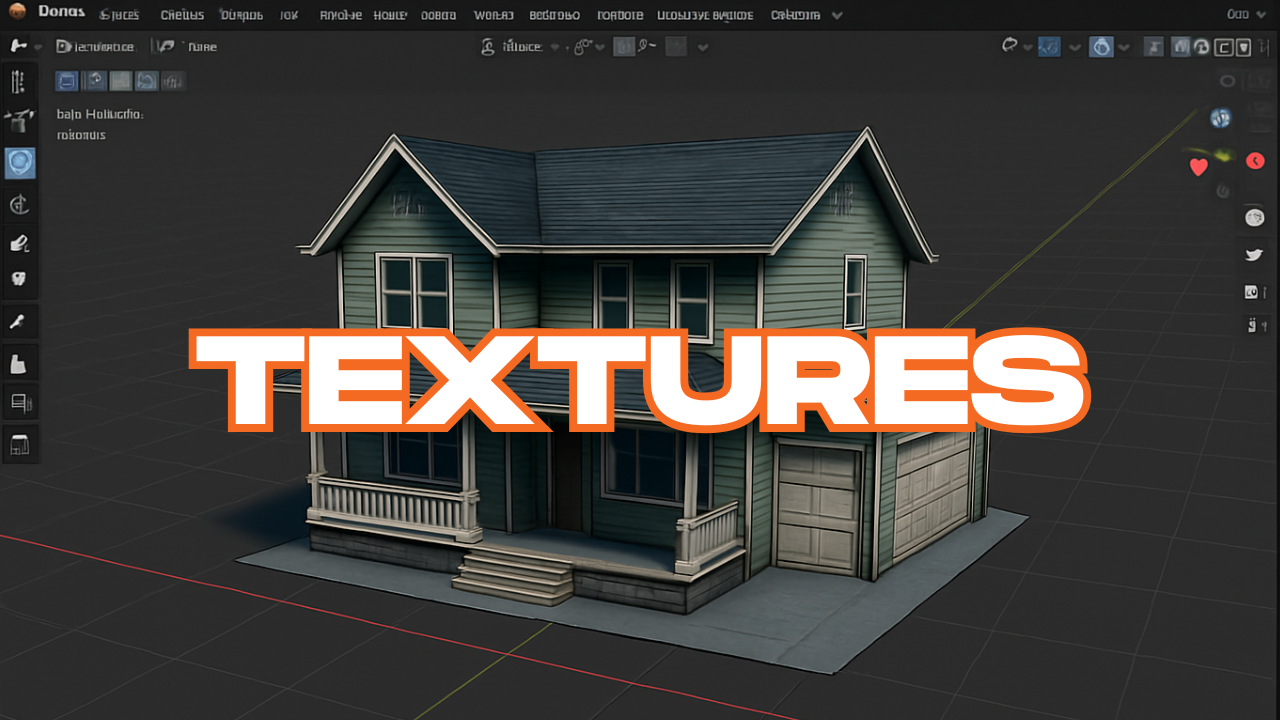Click the red circle button at the right edge
The image size is (1280, 720).
(x=1256, y=161)
